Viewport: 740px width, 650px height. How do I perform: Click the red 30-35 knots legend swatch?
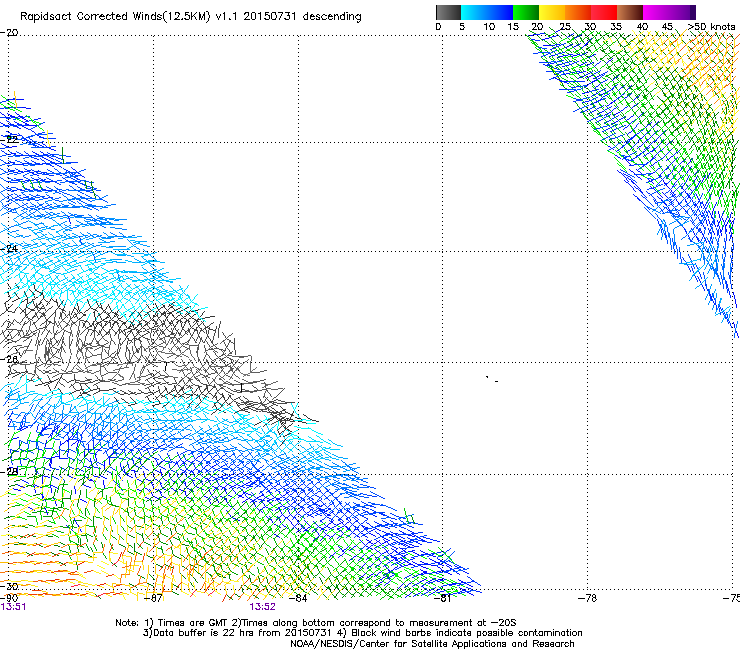click(x=604, y=12)
